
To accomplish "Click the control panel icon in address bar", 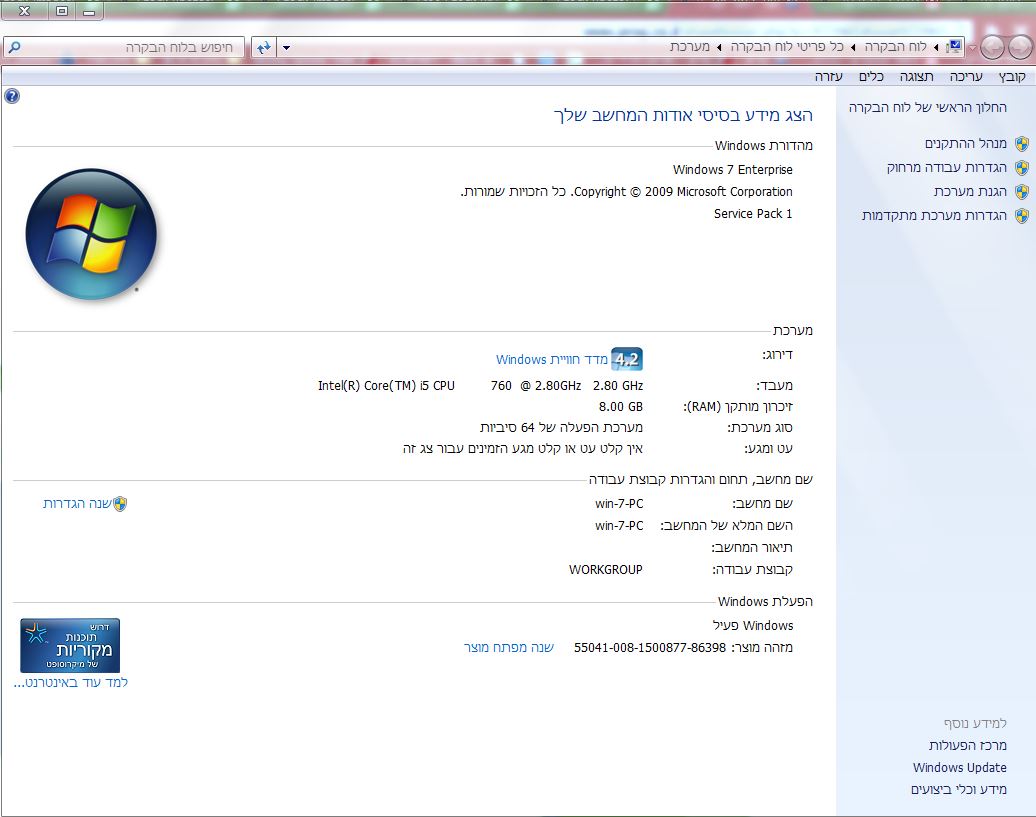I will pyautogui.click(x=954, y=46).
